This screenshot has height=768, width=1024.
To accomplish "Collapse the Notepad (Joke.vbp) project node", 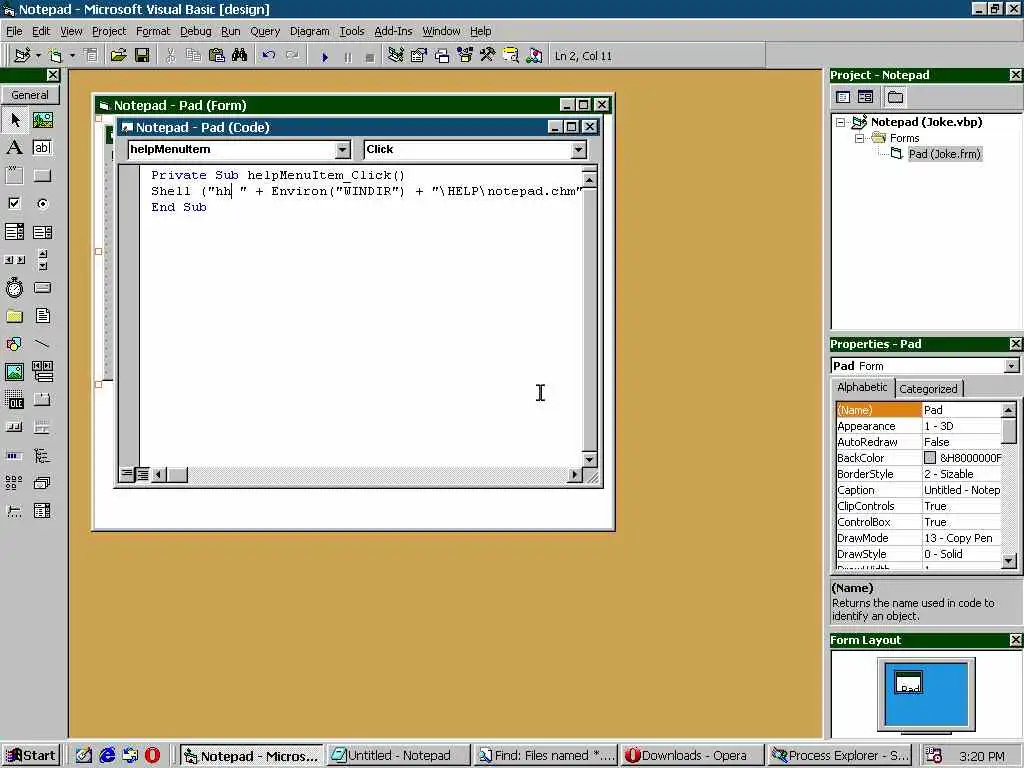I will pyautogui.click(x=841, y=122).
